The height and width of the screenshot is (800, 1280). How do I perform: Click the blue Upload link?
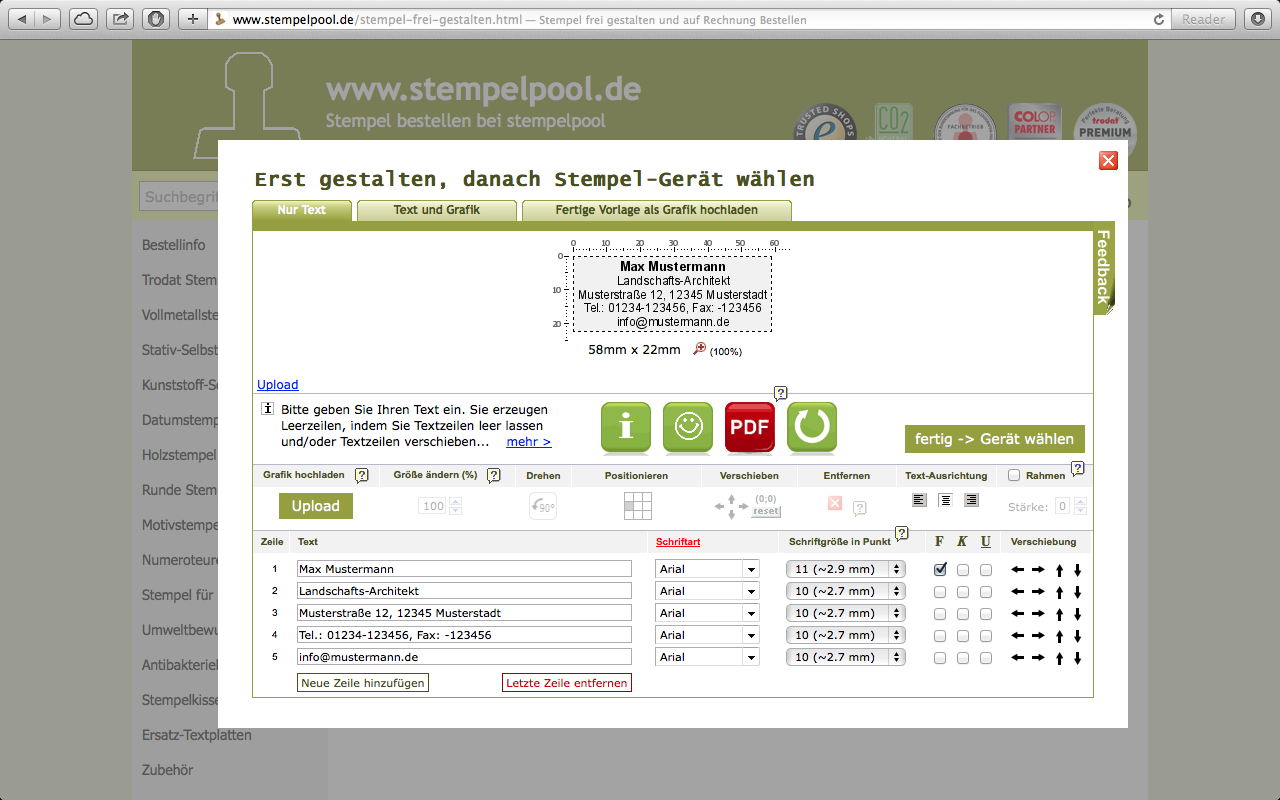(278, 385)
